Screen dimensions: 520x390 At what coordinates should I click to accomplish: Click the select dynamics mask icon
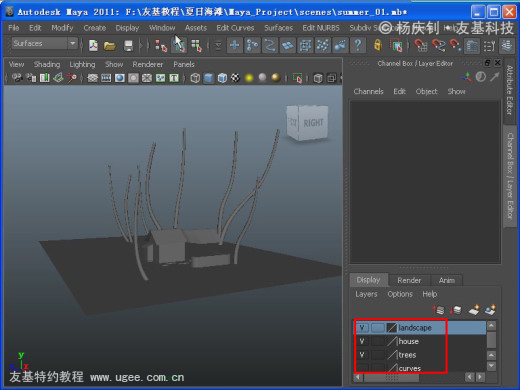point(323,45)
